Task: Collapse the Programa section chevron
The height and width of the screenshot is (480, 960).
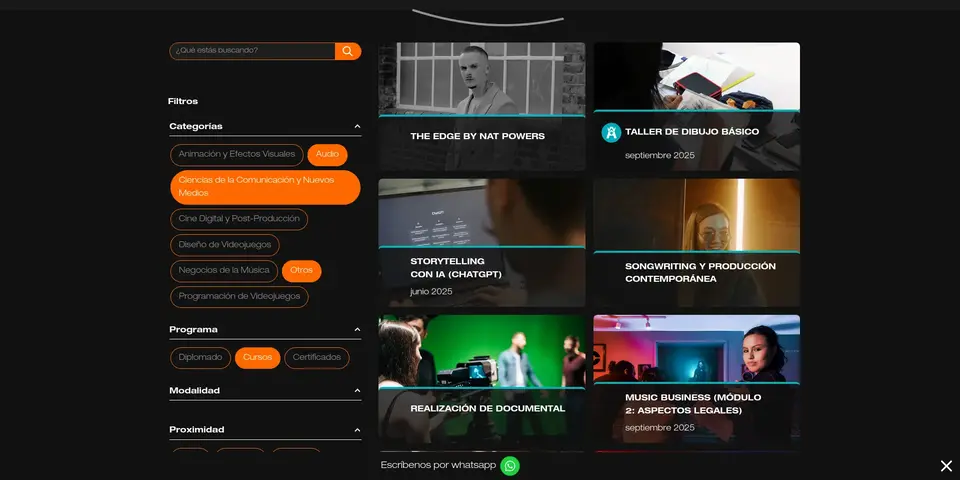Action: tap(357, 330)
